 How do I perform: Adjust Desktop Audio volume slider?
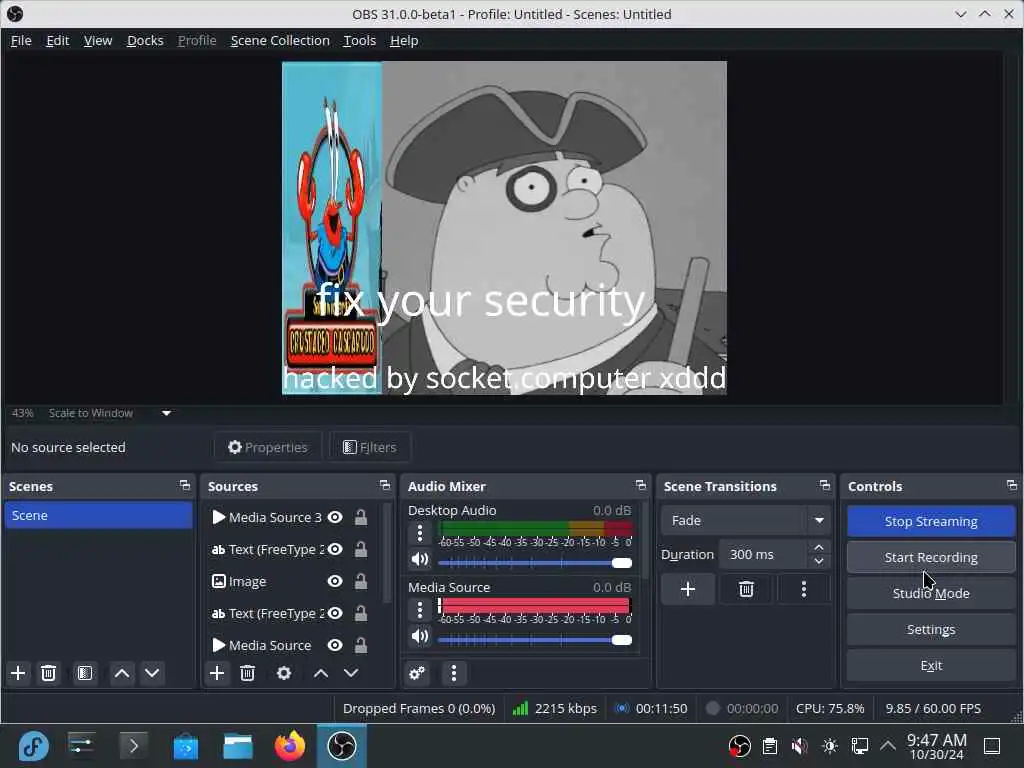tap(535, 563)
